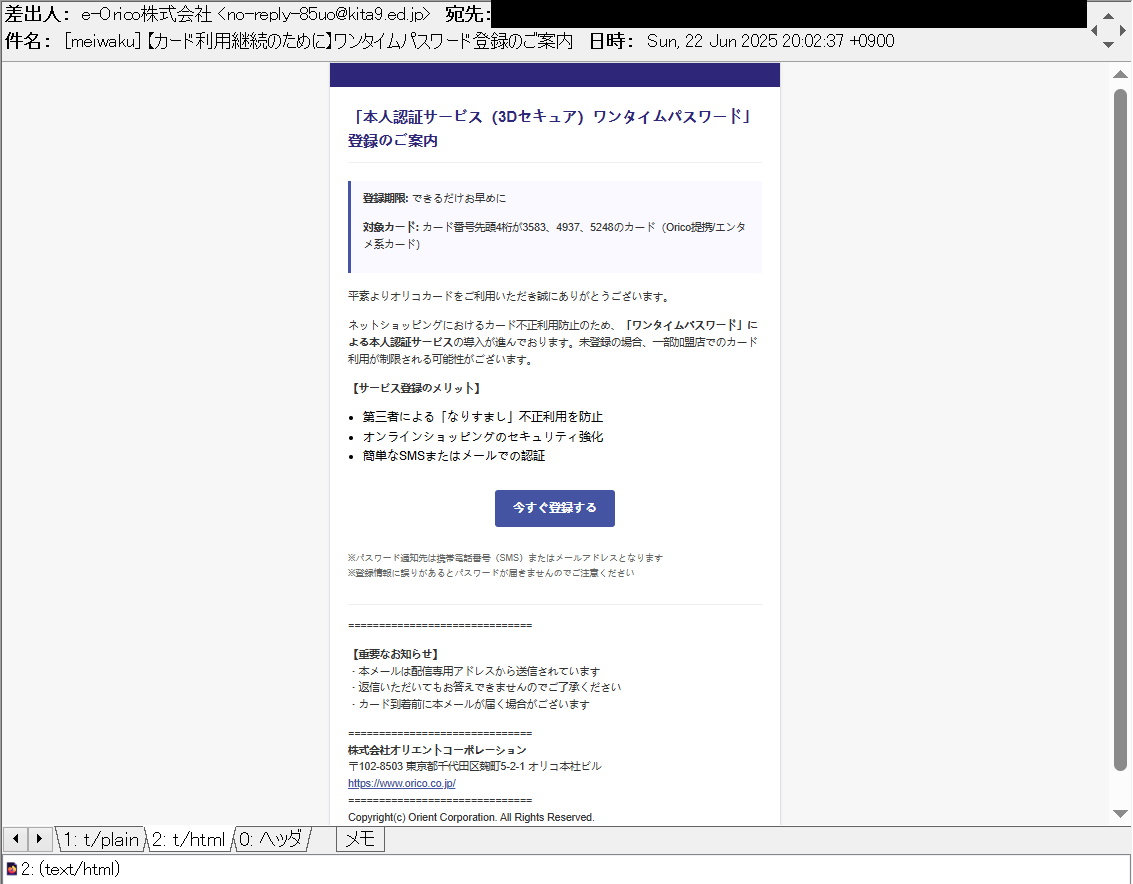
Task: Click the note ※パスワード通知先は携帯電話番号
Action: (505, 558)
